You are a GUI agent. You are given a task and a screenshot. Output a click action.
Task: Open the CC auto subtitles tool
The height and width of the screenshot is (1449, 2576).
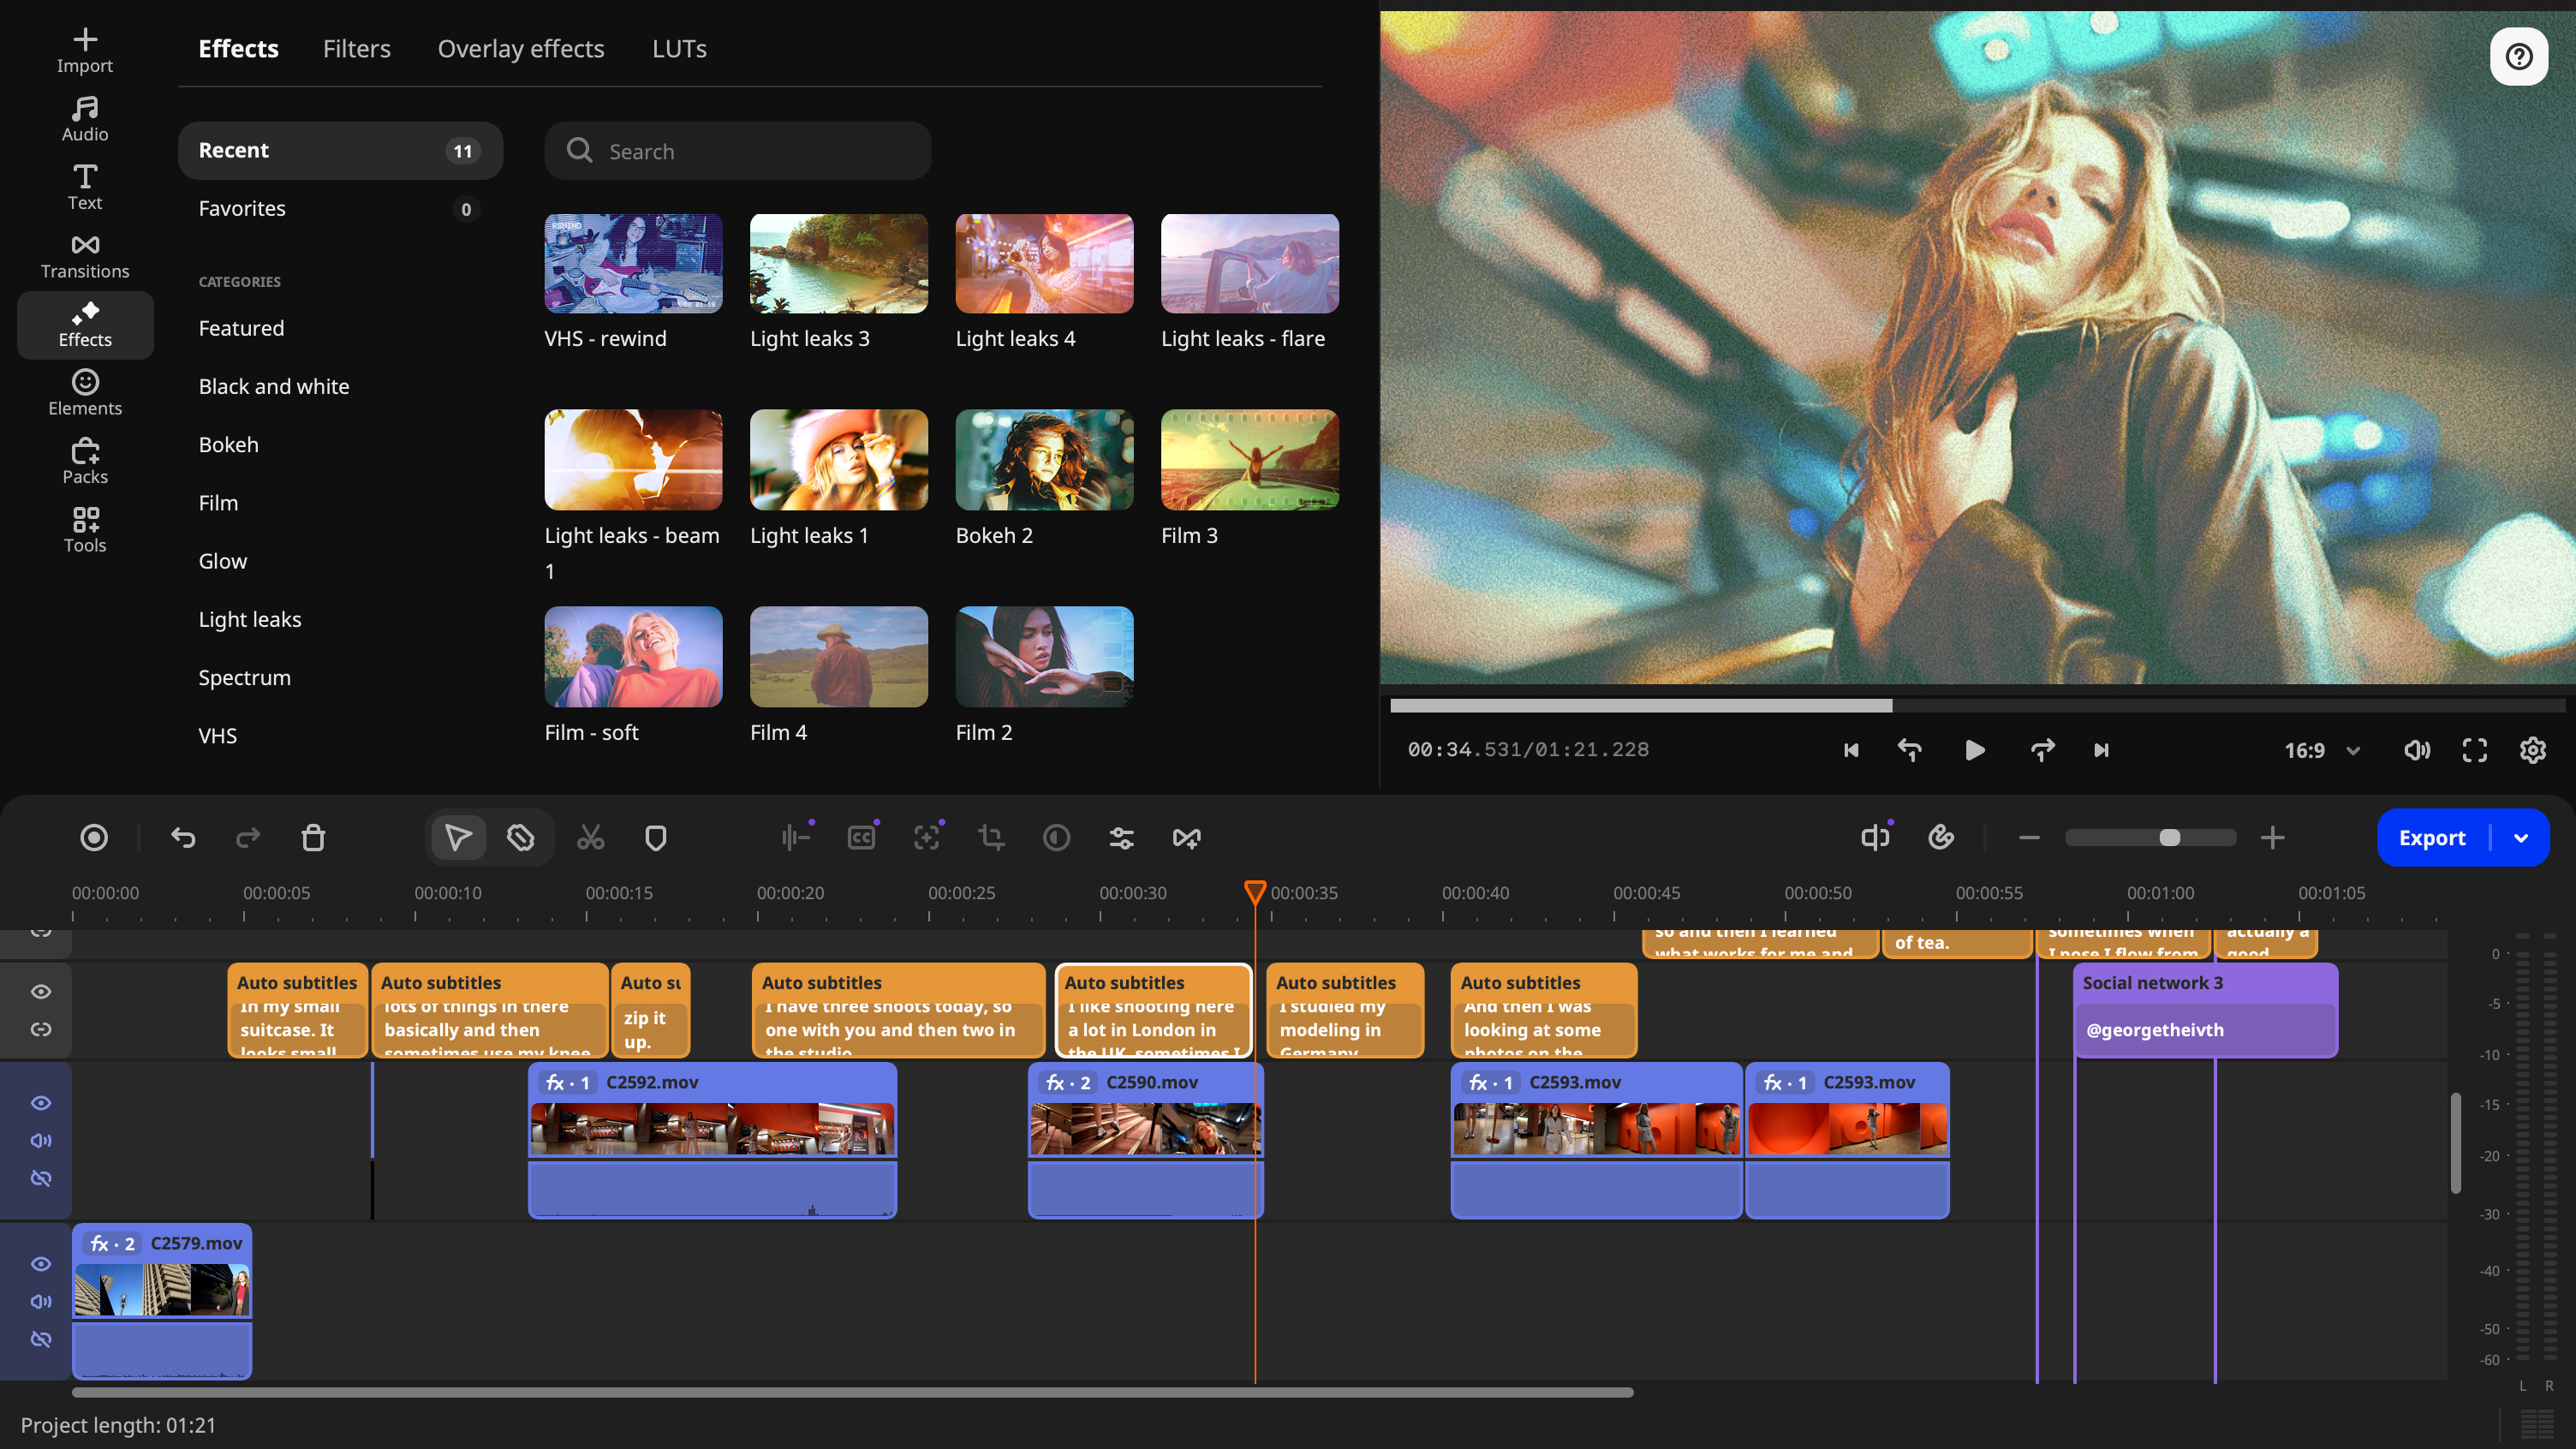[x=861, y=837]
